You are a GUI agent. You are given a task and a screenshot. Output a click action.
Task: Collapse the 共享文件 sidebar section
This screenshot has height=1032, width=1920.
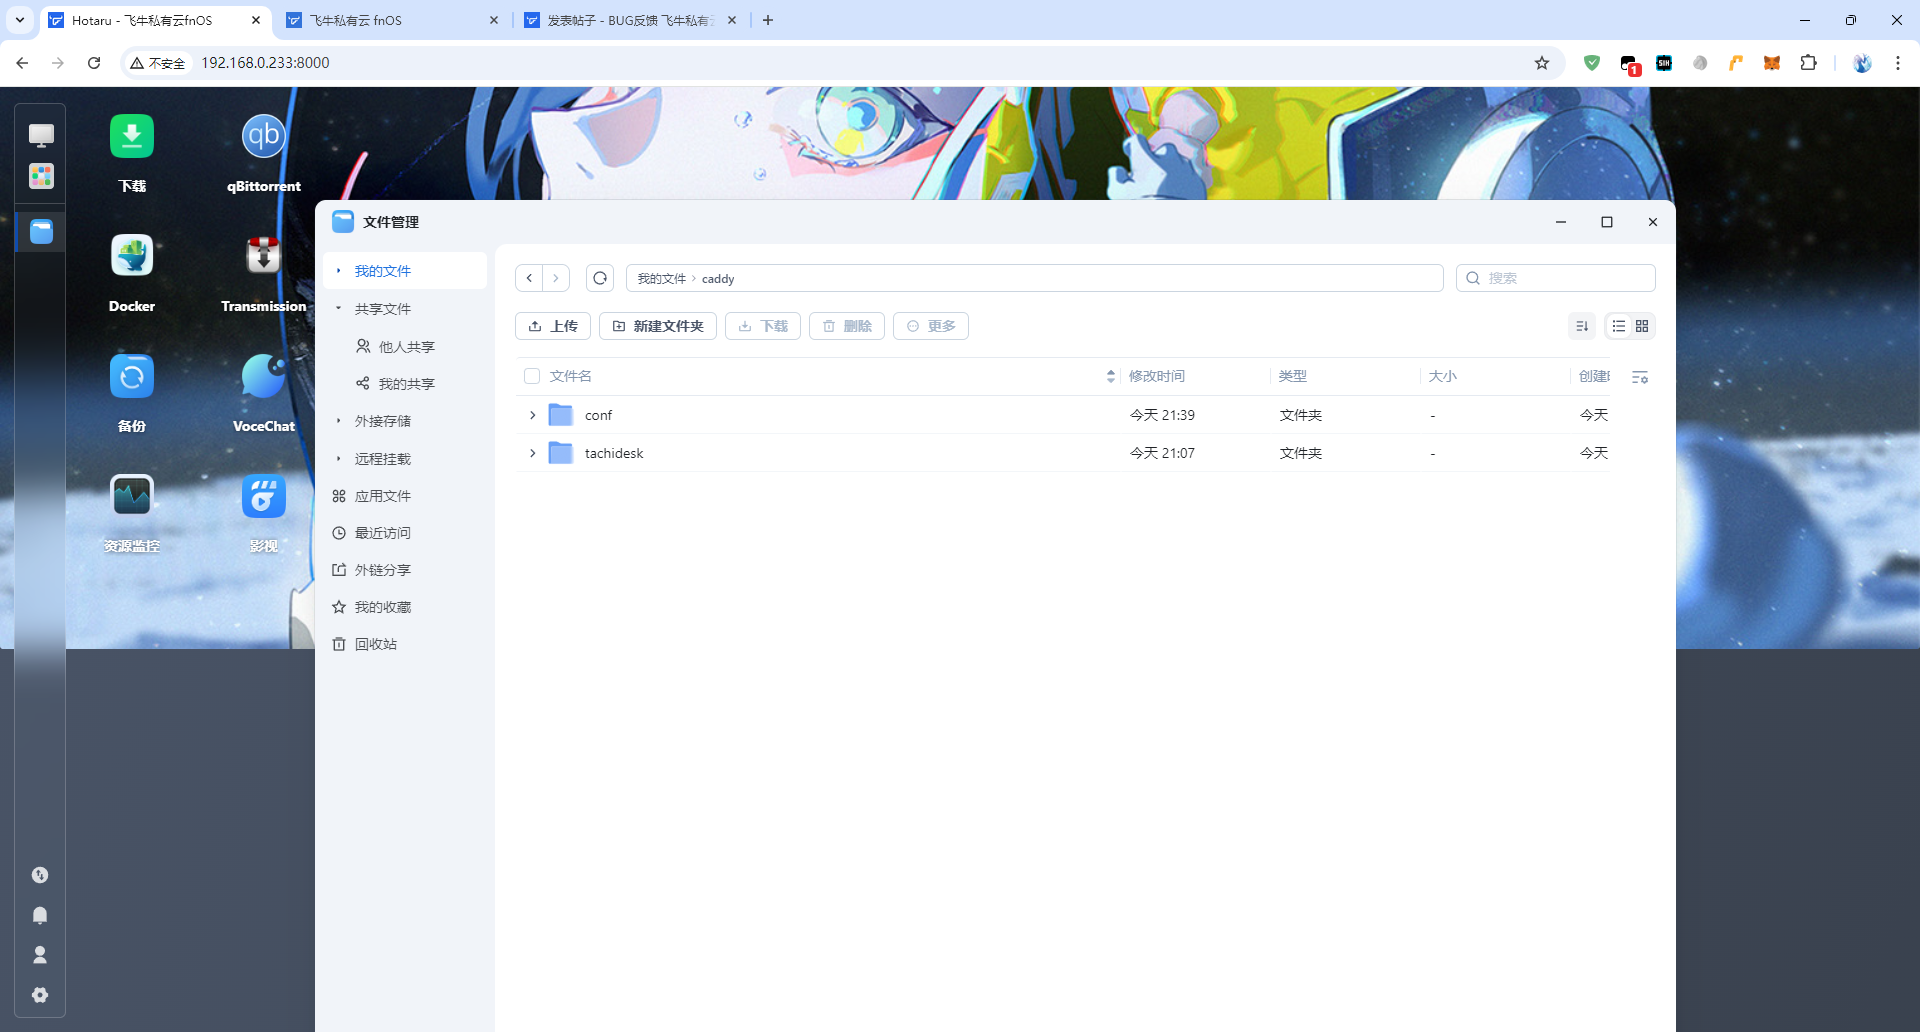pos(339,309)
